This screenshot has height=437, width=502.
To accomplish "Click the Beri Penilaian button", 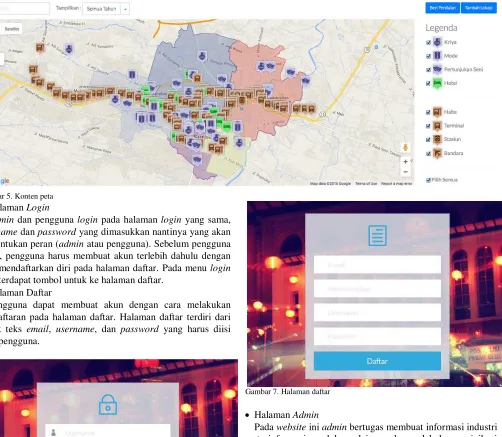I will (442, 8).
